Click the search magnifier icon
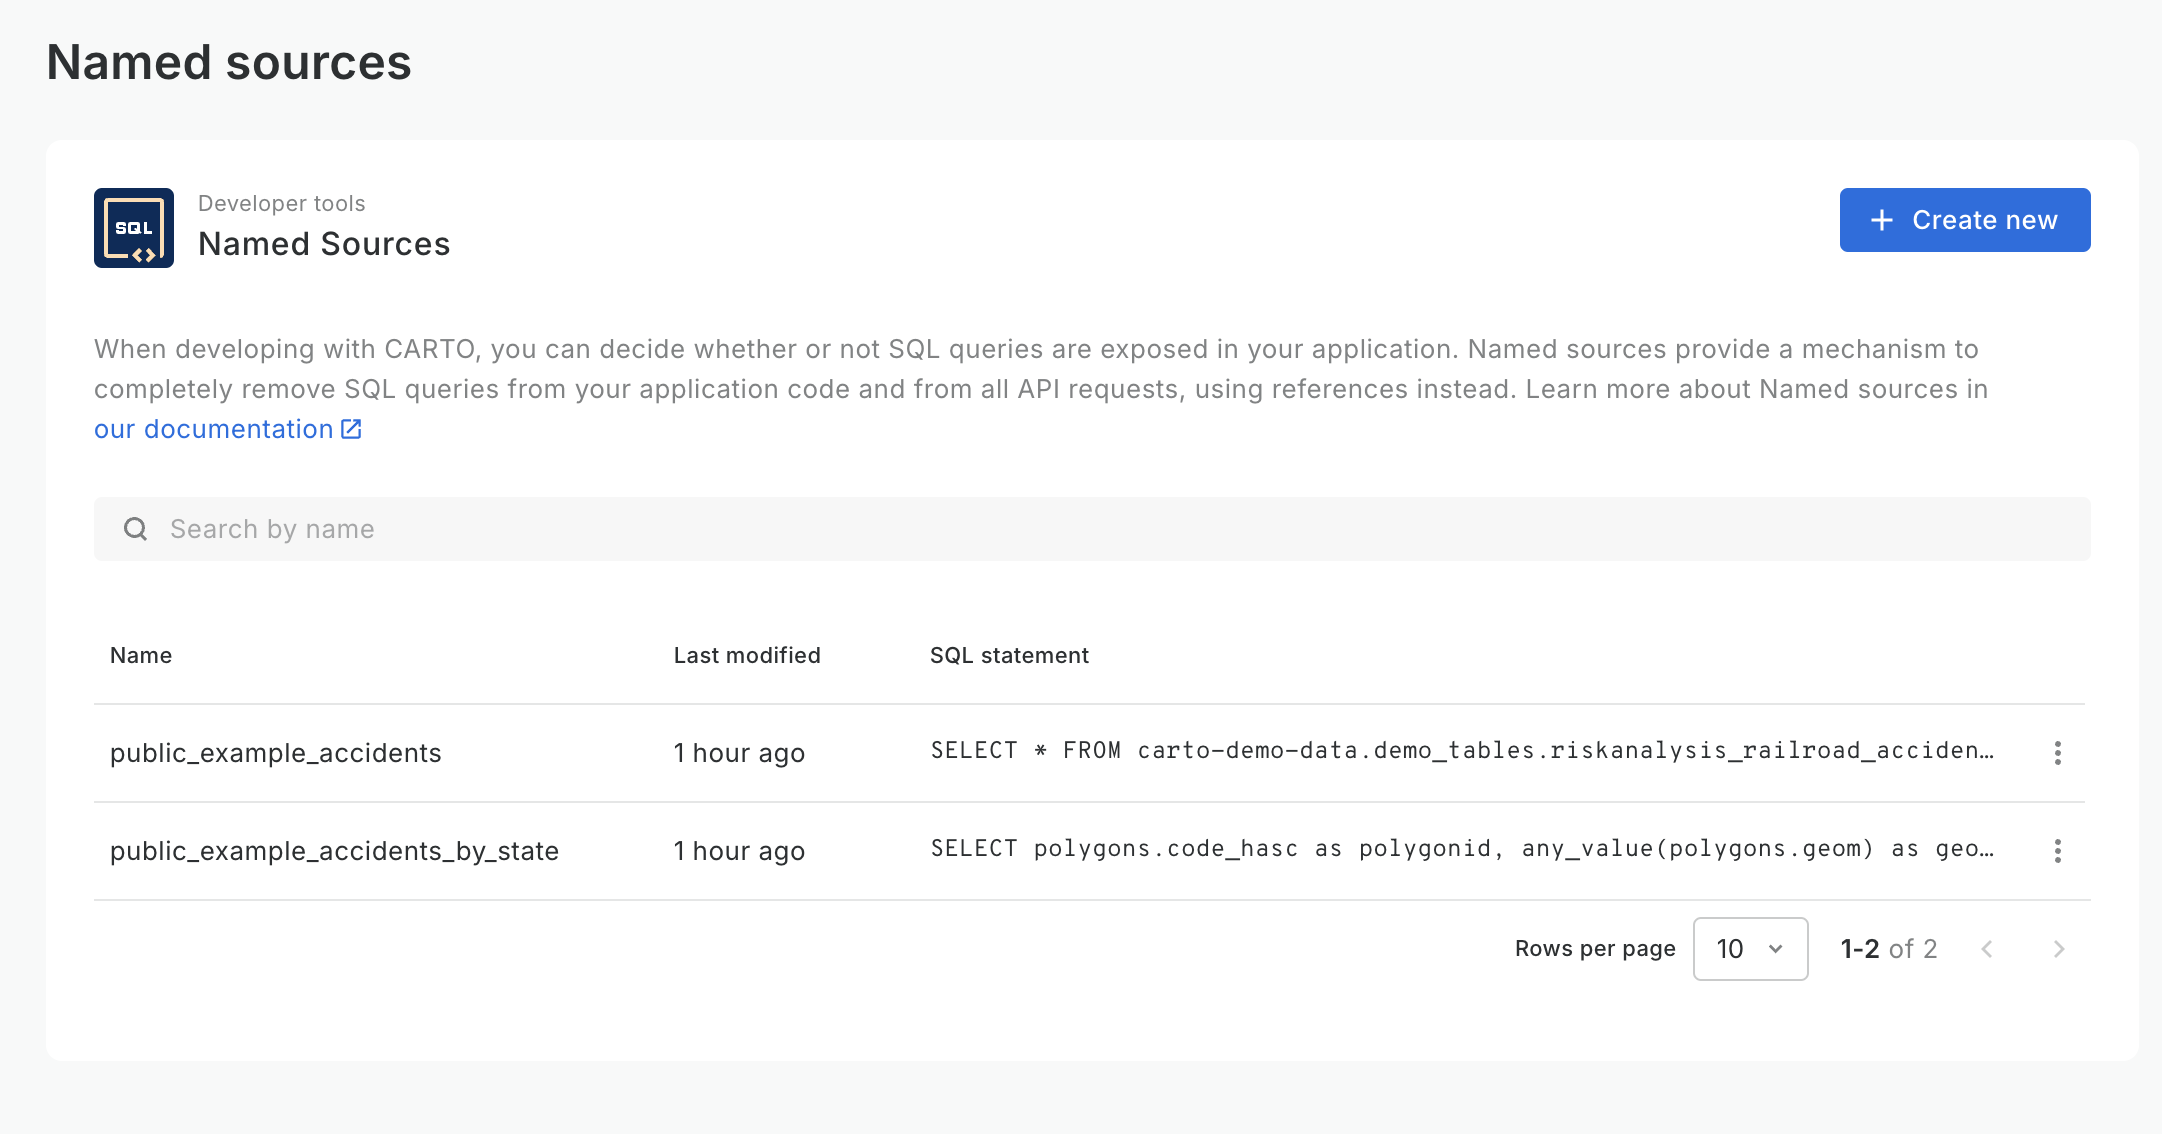2162x1134 pixels. [136, 529]
